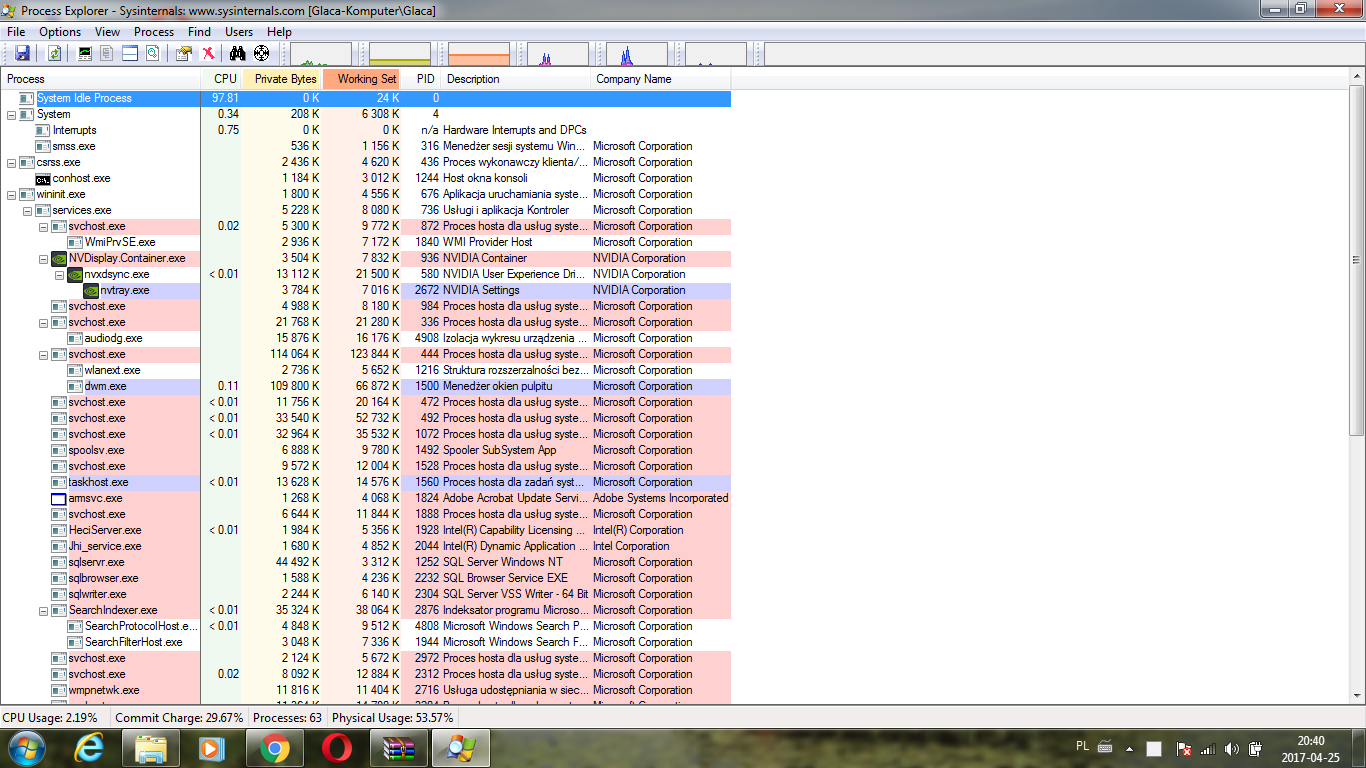
Task: Click the DLL/Handle view toolbar icon
Action: click(153, 53)
